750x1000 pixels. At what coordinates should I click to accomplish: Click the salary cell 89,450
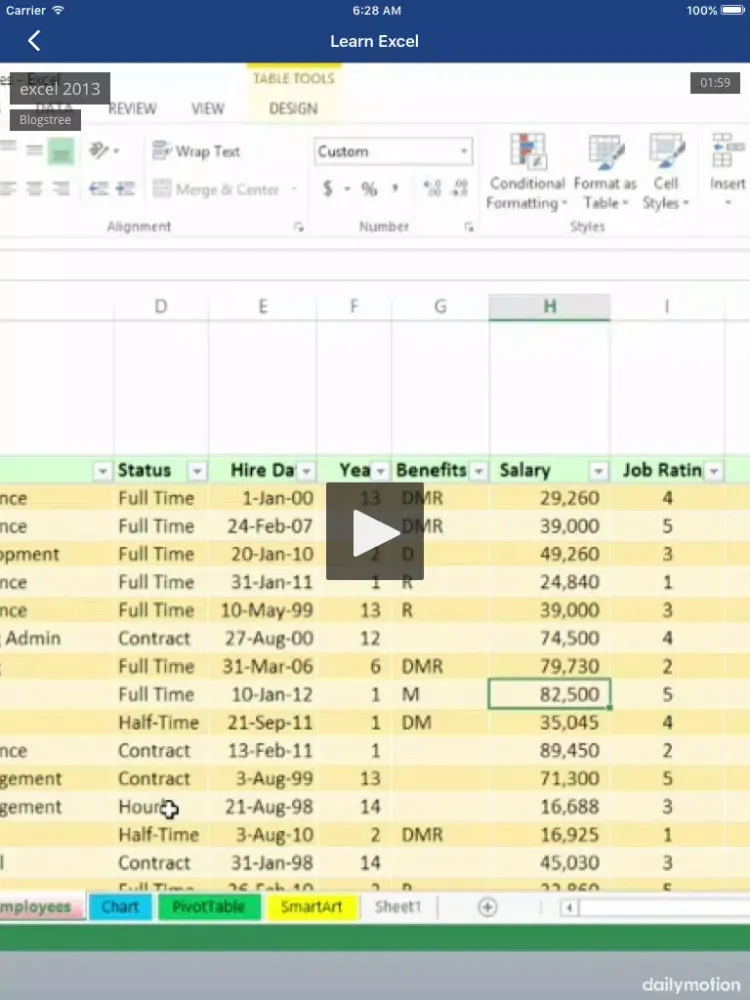550,750
